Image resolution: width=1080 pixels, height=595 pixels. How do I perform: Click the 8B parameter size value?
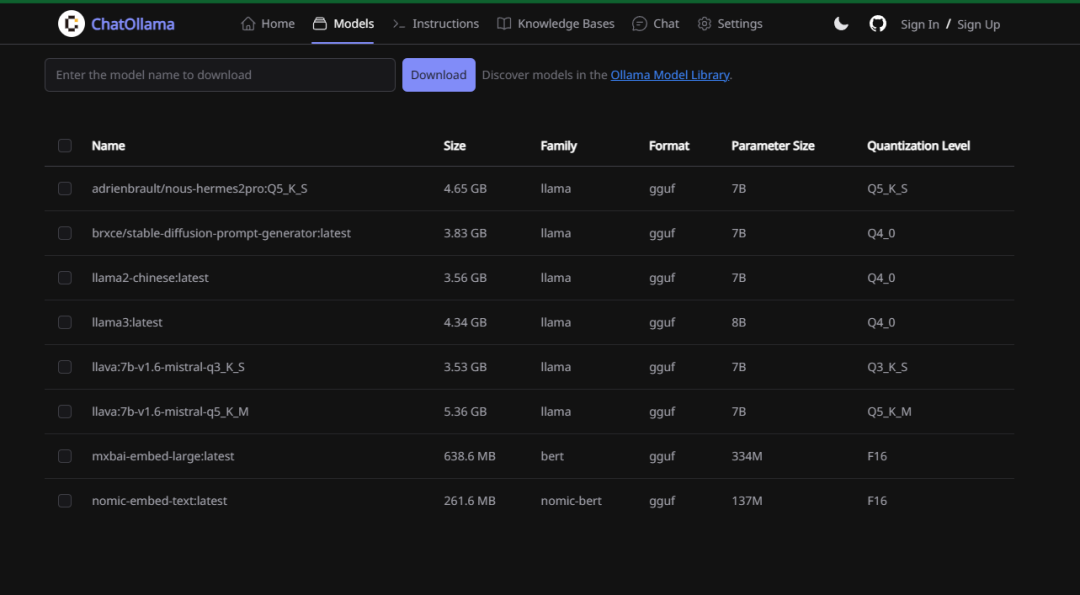tap(738, 322)
